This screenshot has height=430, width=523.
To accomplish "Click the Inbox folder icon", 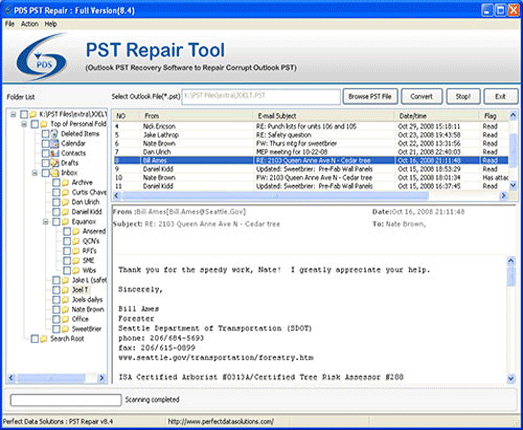I will 54,173.
